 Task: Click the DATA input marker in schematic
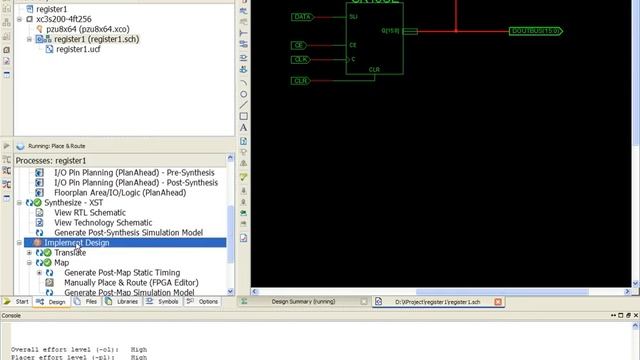pyautogui.click(x=302, y=17)
